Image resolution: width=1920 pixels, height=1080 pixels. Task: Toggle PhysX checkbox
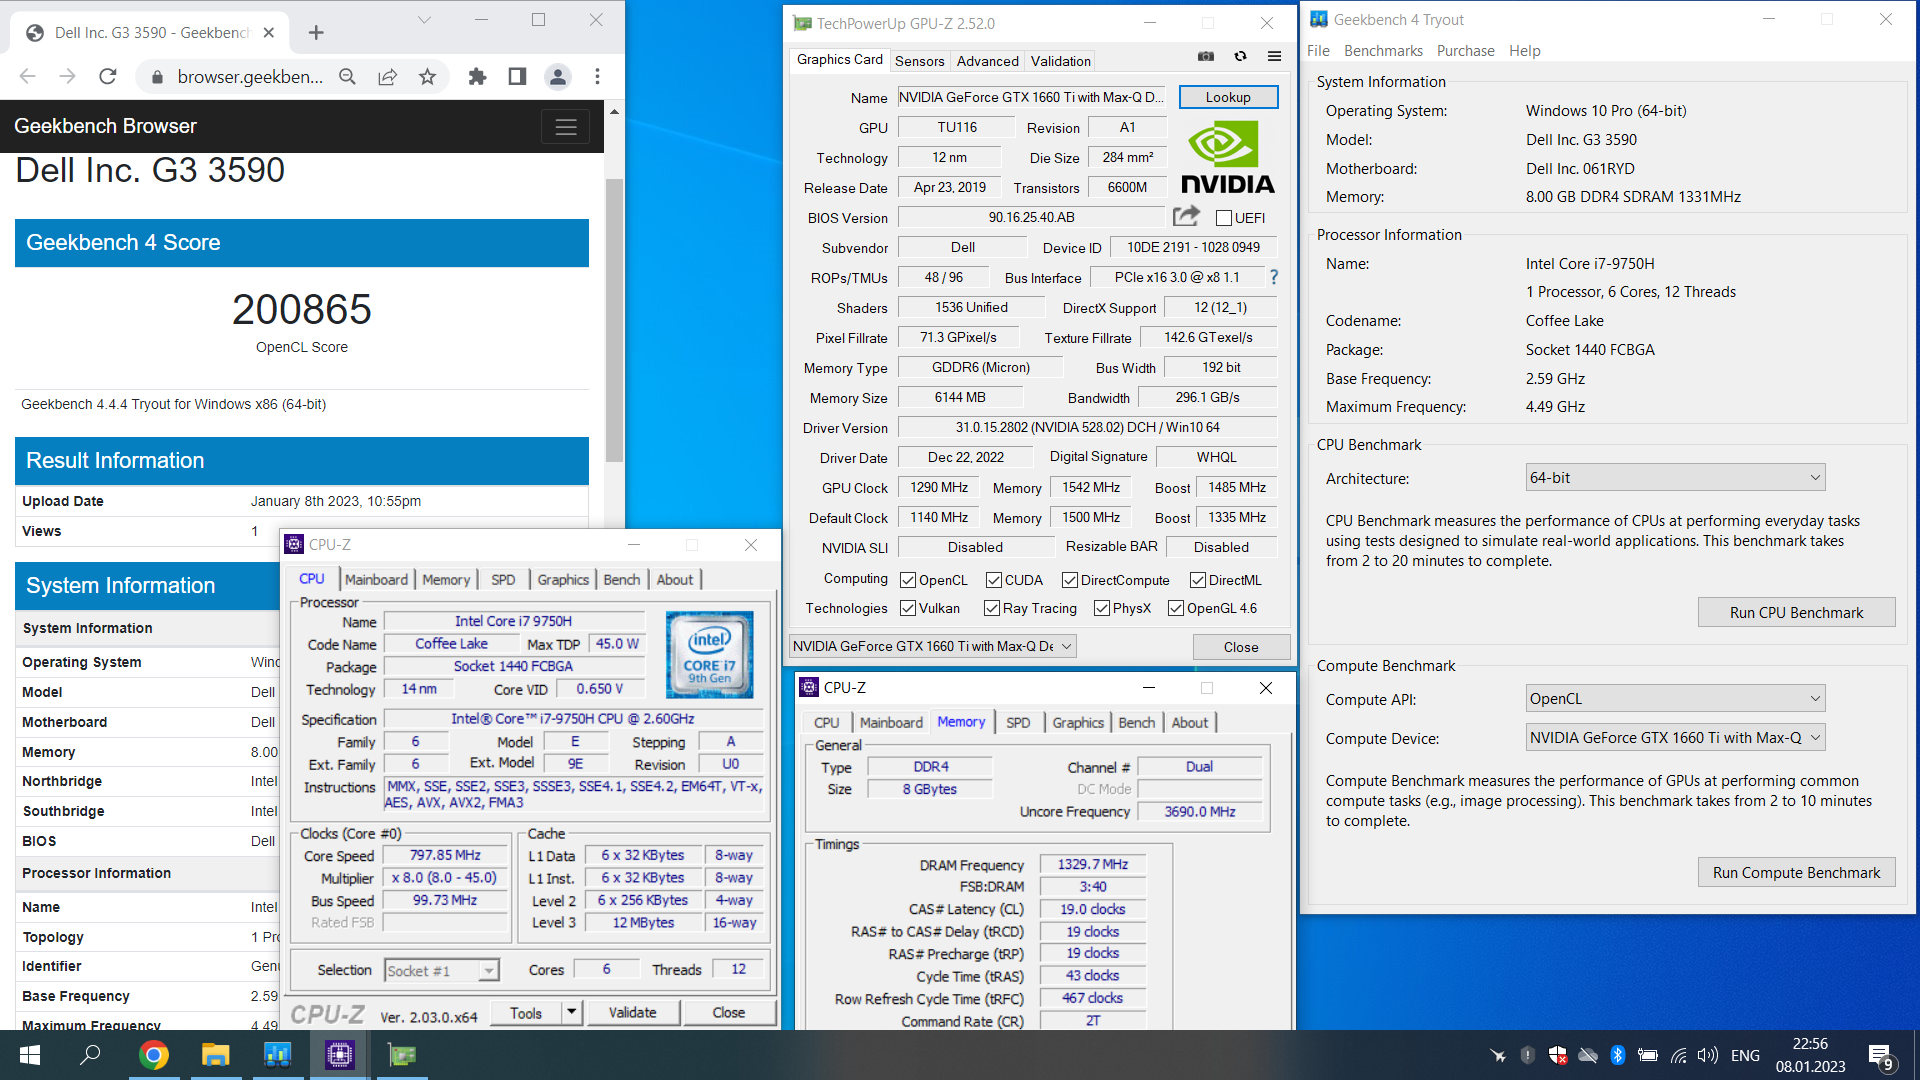[1102, 608]
